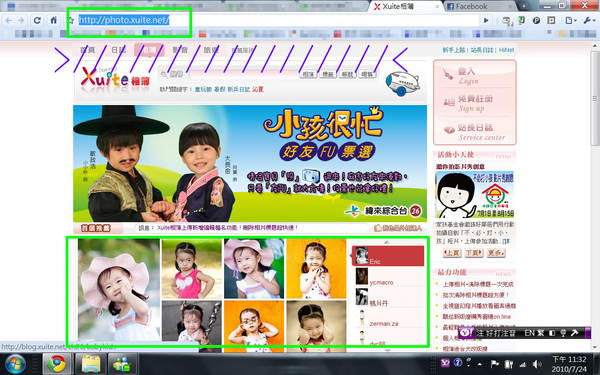
Task: Click the volume speaker tray icon
Action: 536,364
